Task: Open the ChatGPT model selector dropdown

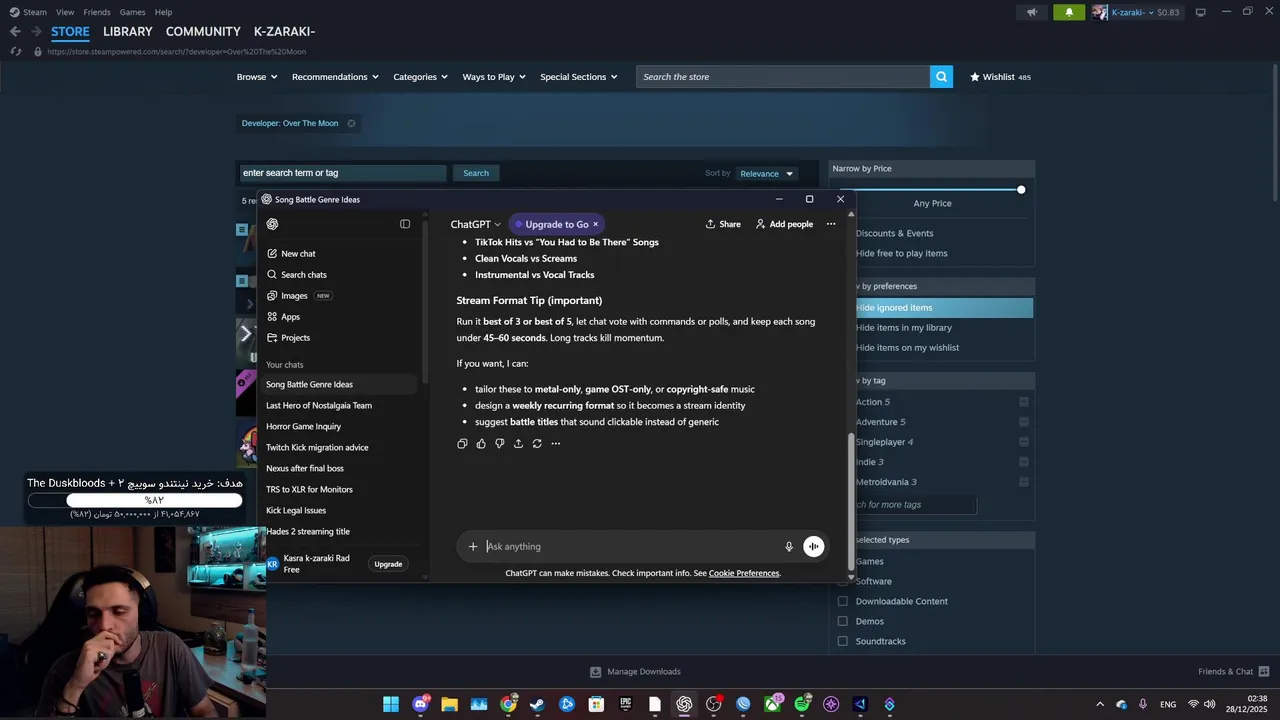Action: click(476, 224)
